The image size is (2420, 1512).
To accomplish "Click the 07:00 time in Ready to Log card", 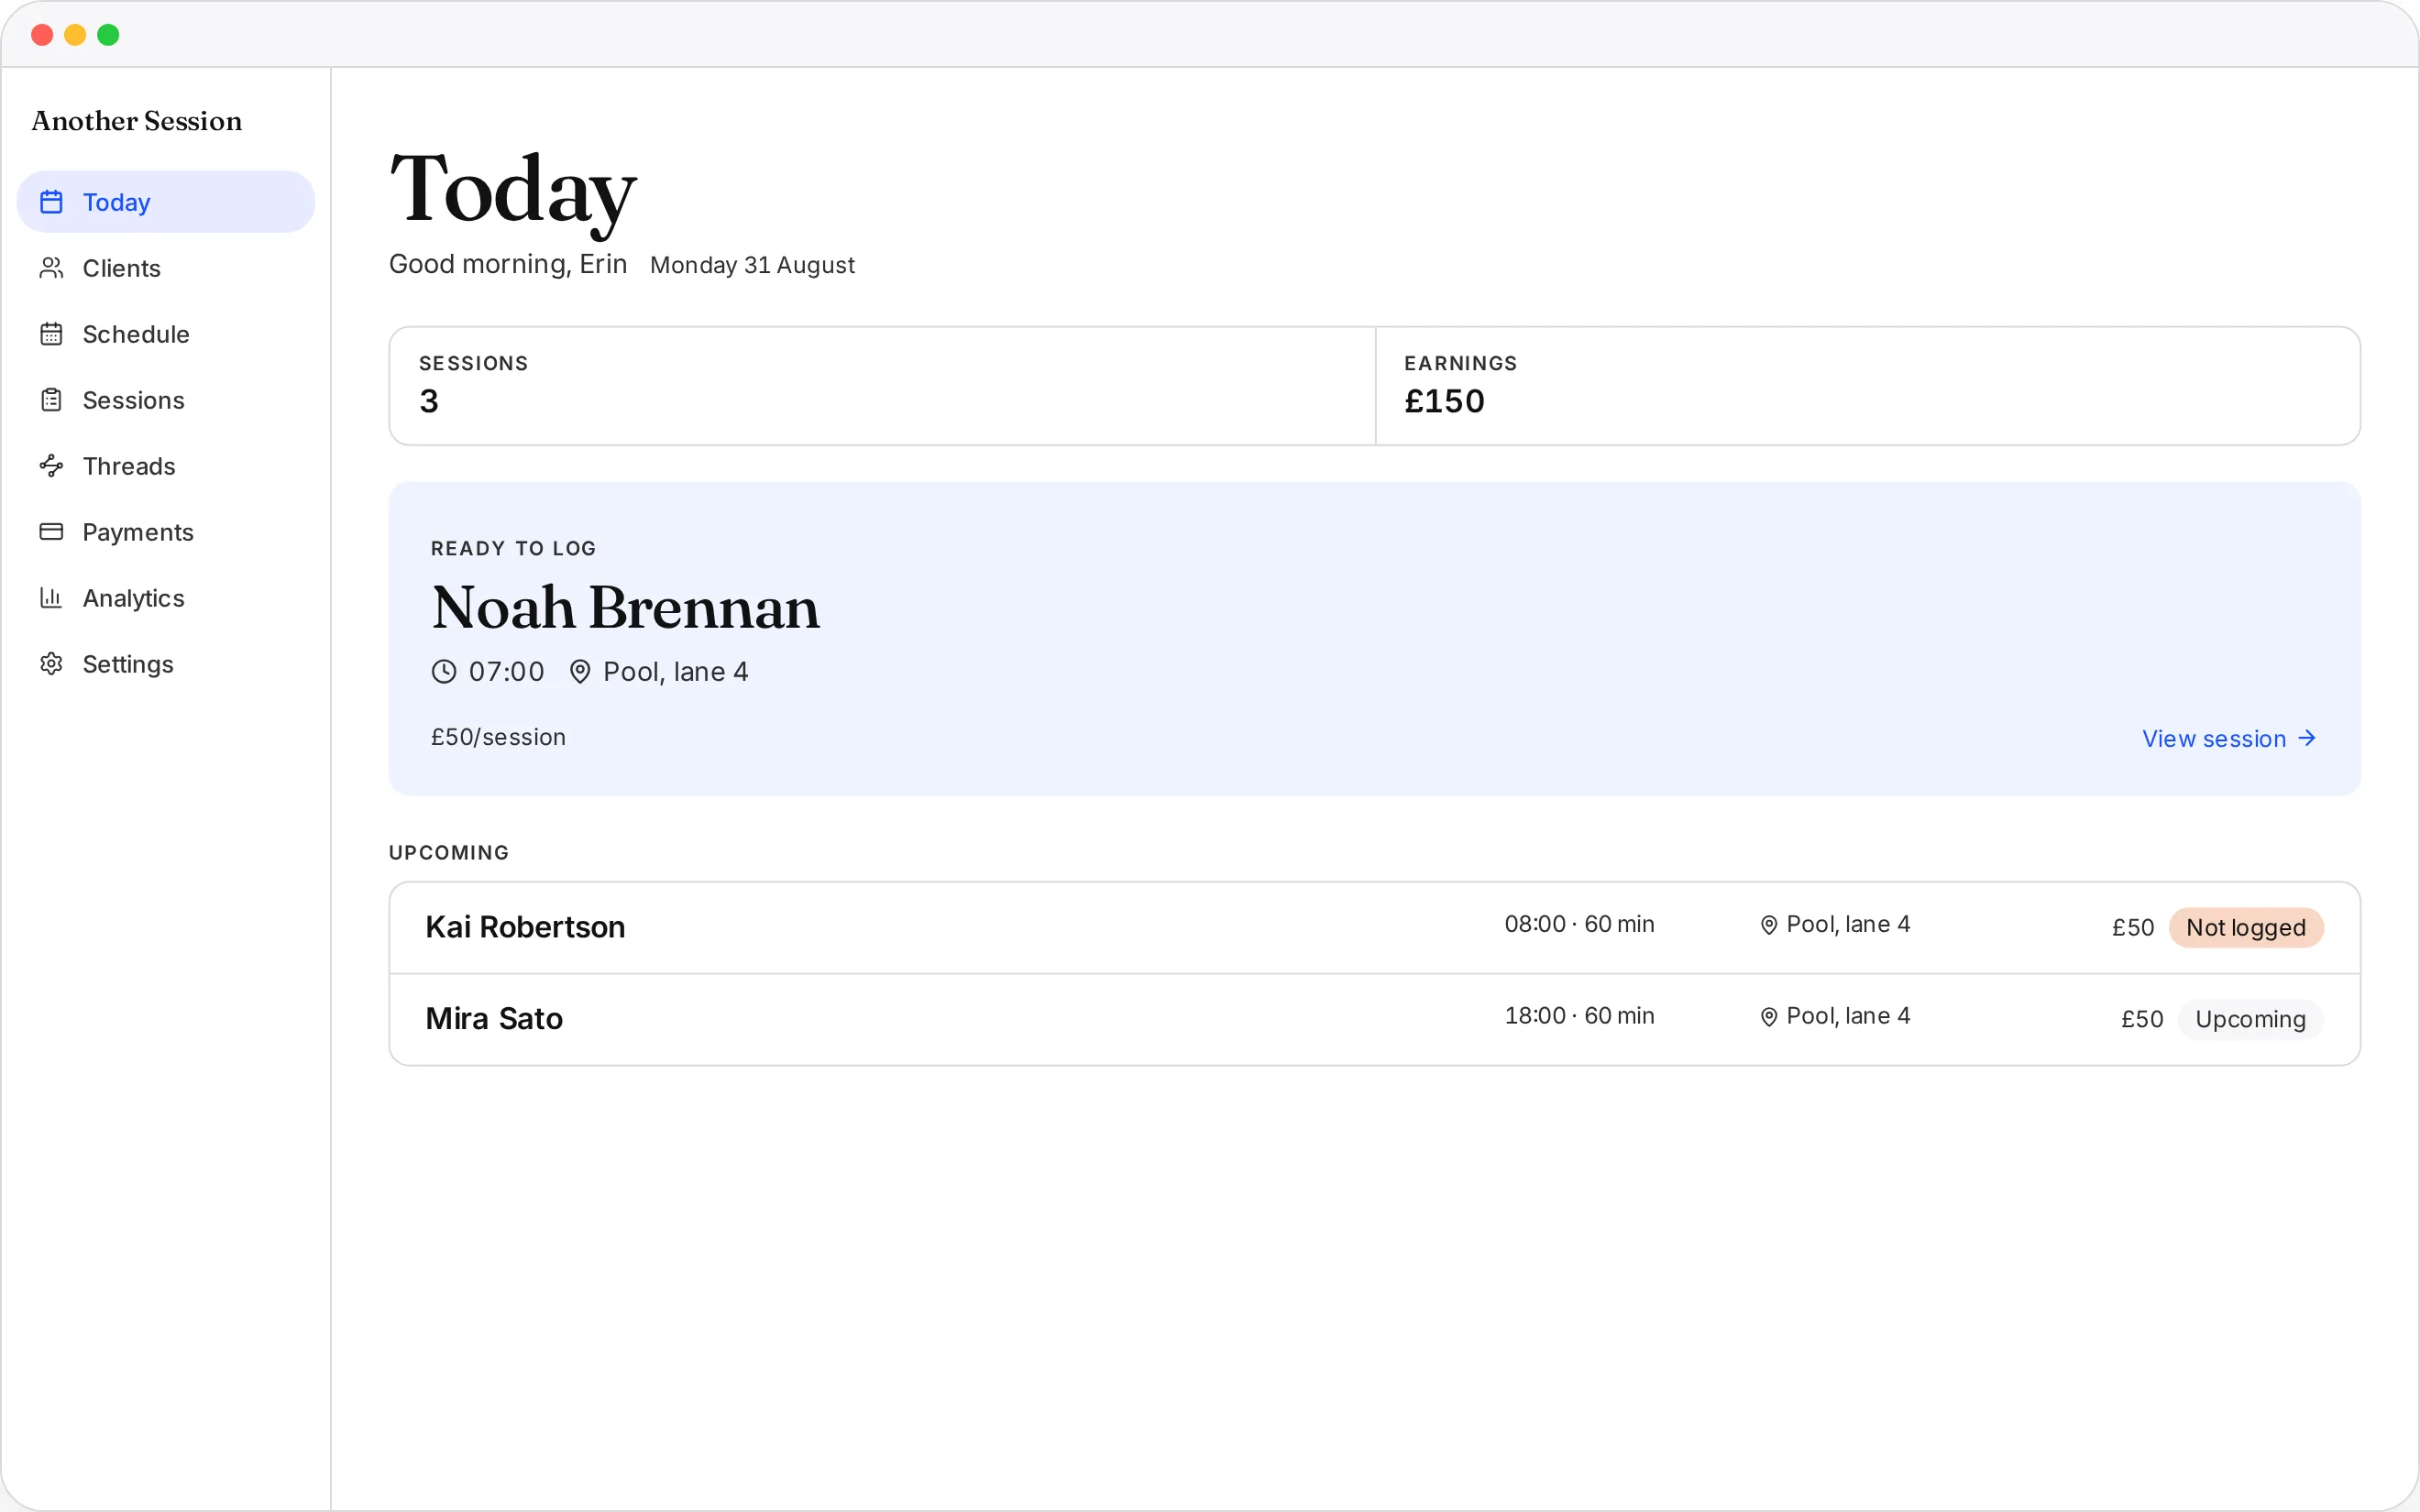I will [x=507, y=672].
